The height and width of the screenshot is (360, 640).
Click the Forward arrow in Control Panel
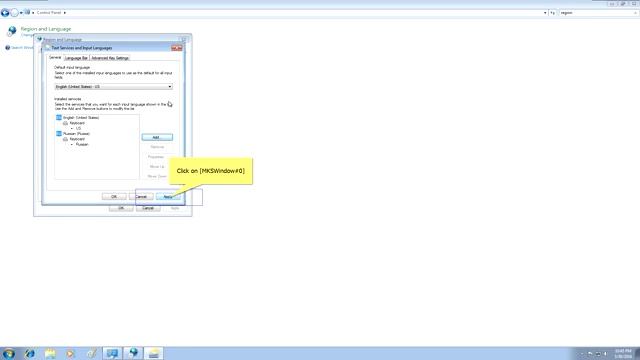click(14, 13)
